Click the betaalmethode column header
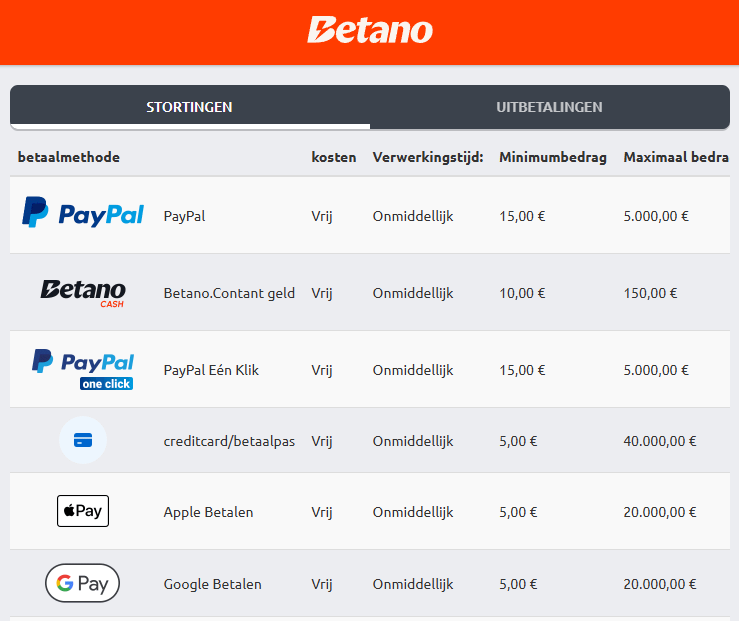The image size is (739, 621). pyautogui.click(x=69, y=157)
